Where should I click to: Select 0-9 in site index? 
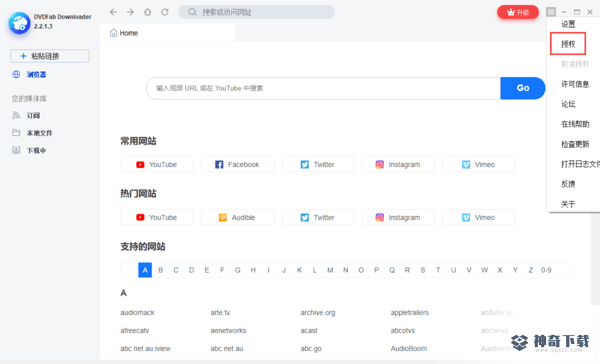point(546,270)
